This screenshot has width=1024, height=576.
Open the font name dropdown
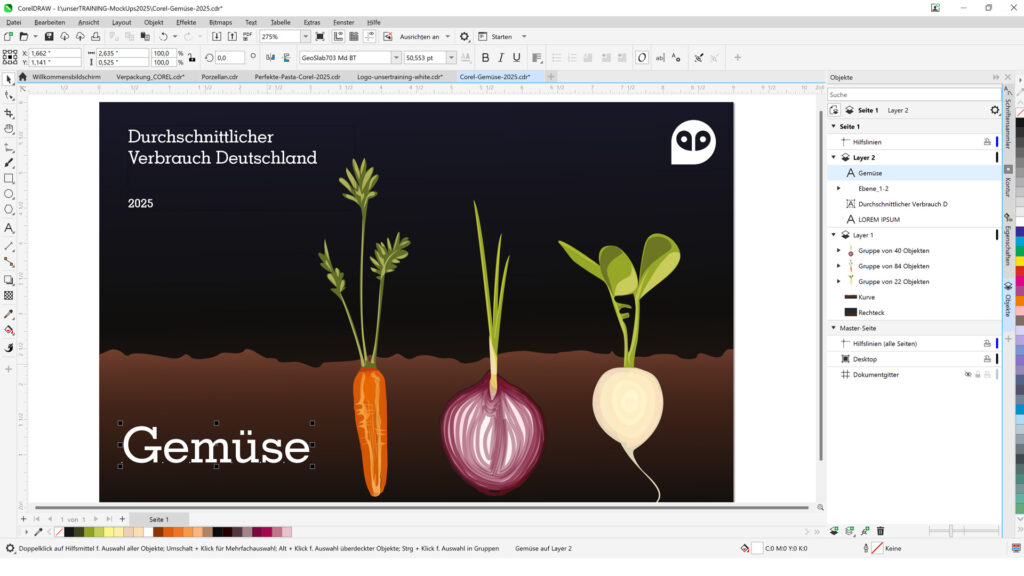pyautogui.click(x=396, y=57)
